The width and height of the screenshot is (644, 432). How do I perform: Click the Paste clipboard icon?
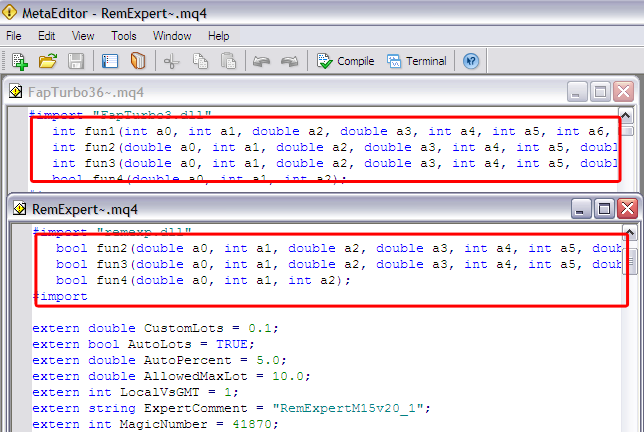228,61
